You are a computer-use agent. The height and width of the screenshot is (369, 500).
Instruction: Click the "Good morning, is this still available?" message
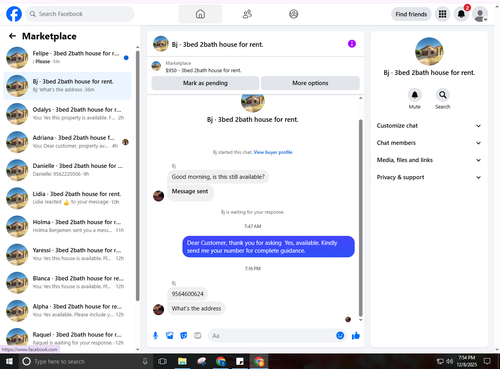click(x=218, y=177)
